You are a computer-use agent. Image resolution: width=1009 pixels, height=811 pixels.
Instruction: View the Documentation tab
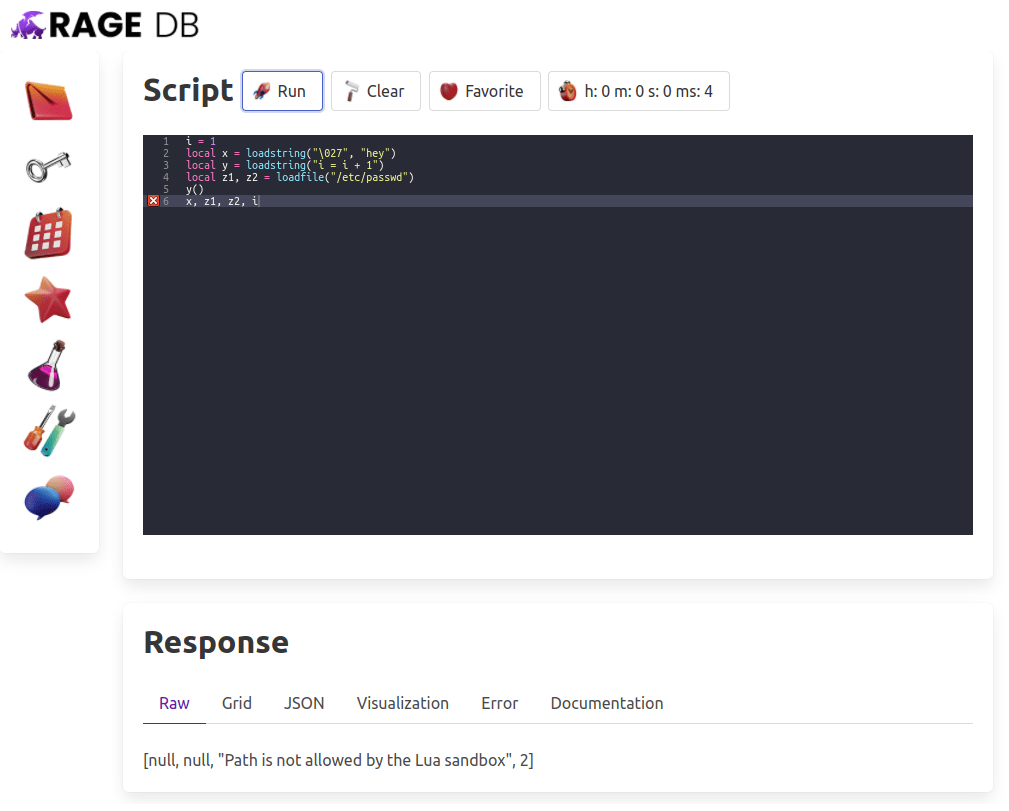pyautogui.click(x=606, y=703)
